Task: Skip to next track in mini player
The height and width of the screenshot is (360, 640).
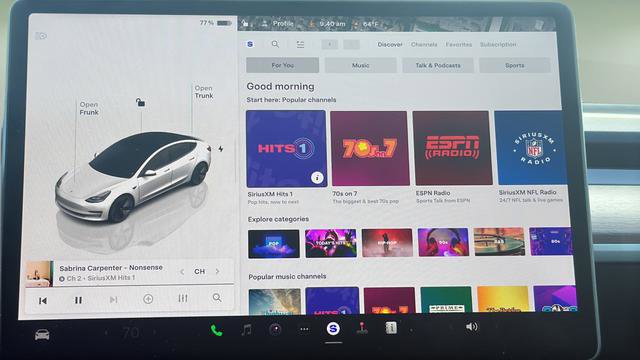Action: [x=113, y=300]
